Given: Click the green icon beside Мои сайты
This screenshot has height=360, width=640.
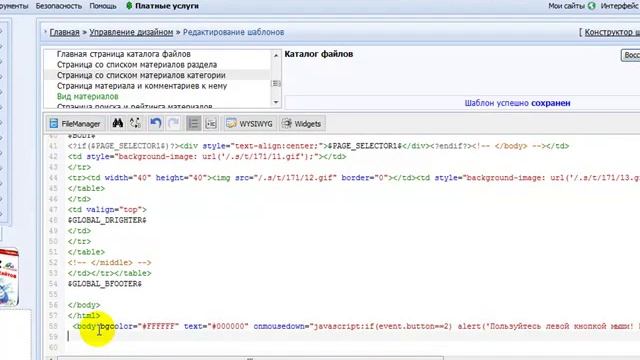Looking at the screenshot, I should (x=591, y=6).
